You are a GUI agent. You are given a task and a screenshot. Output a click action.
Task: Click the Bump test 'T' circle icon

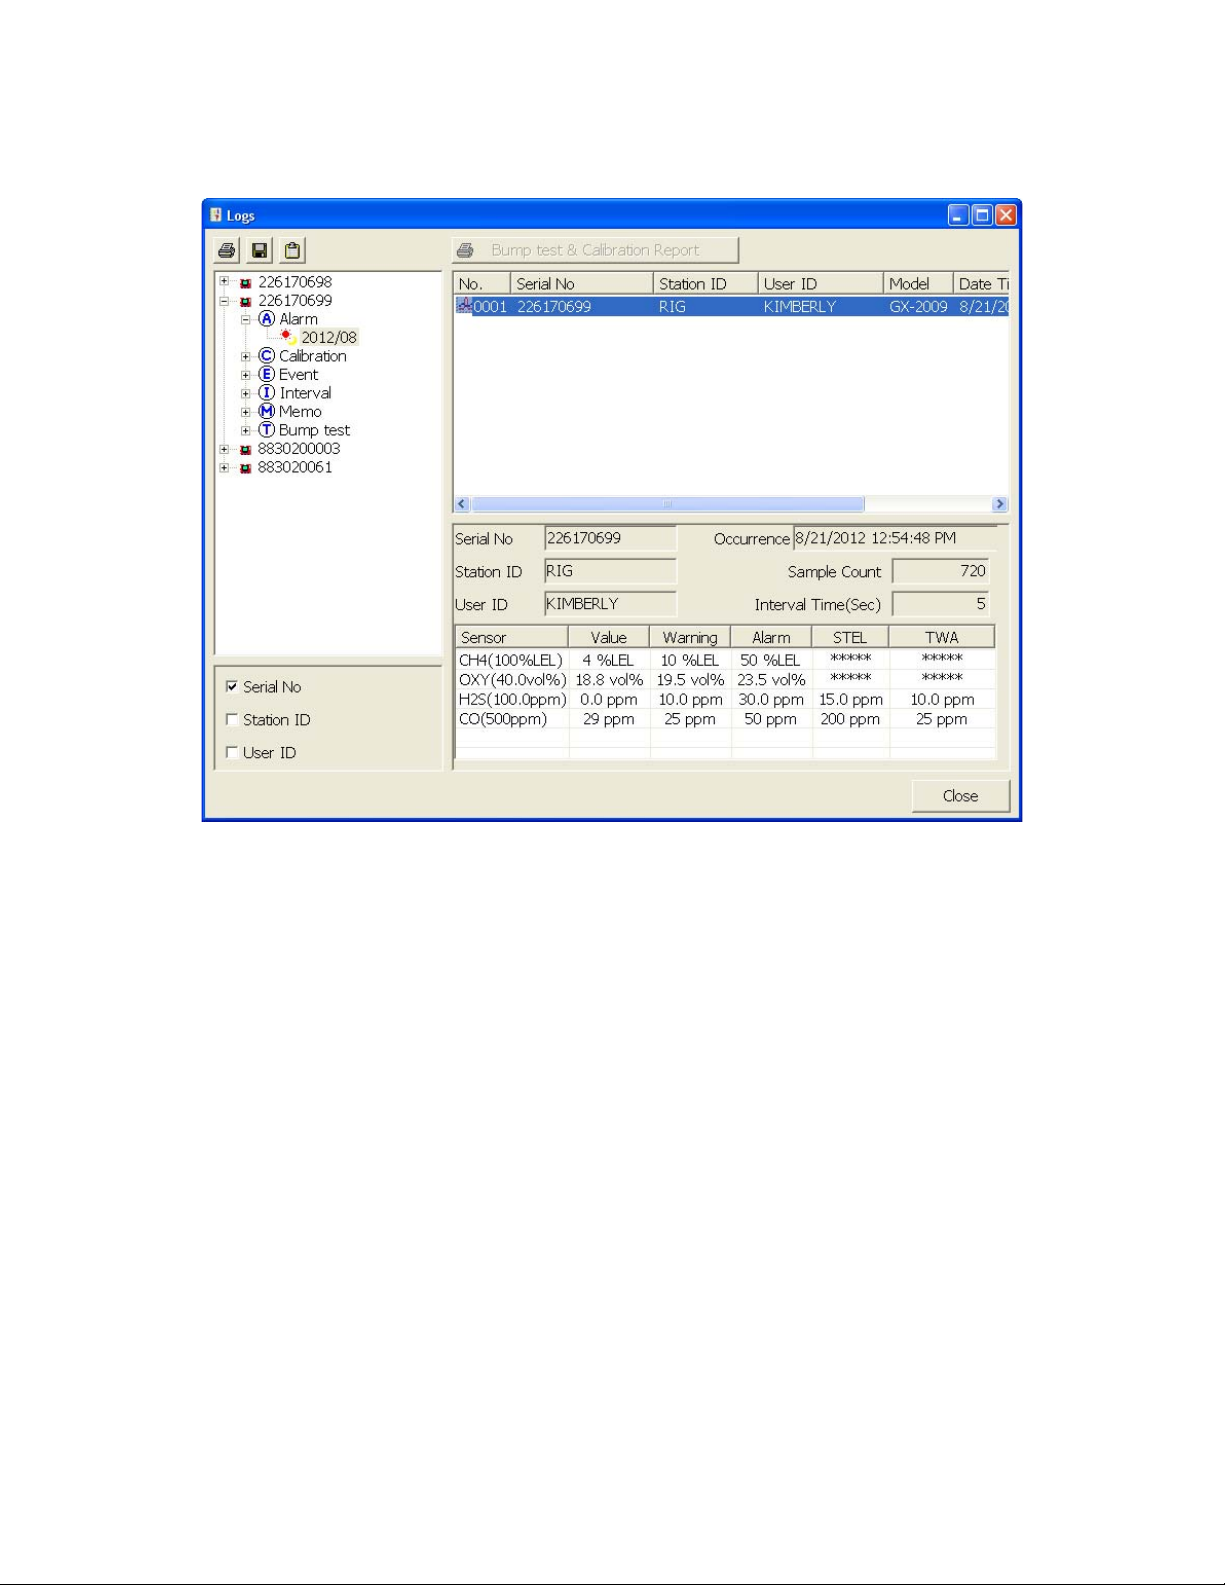(x=266, y=430)
